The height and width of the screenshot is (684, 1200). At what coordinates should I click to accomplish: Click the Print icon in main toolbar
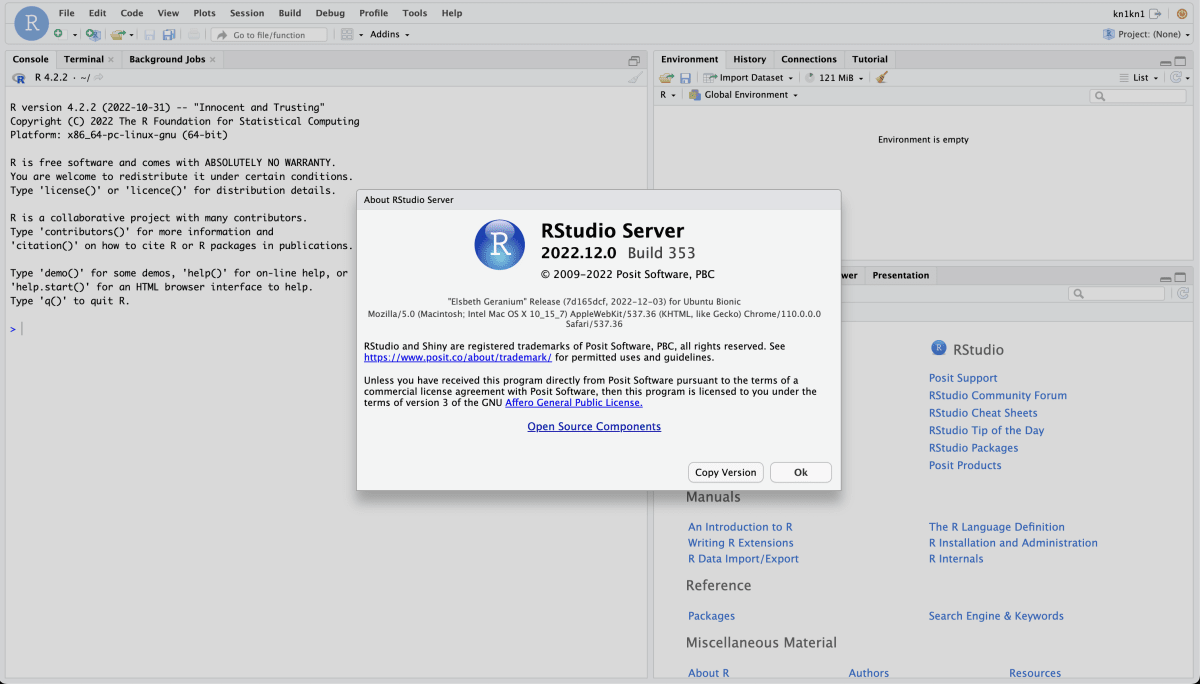pyautogui.click(x=194, y=35)
